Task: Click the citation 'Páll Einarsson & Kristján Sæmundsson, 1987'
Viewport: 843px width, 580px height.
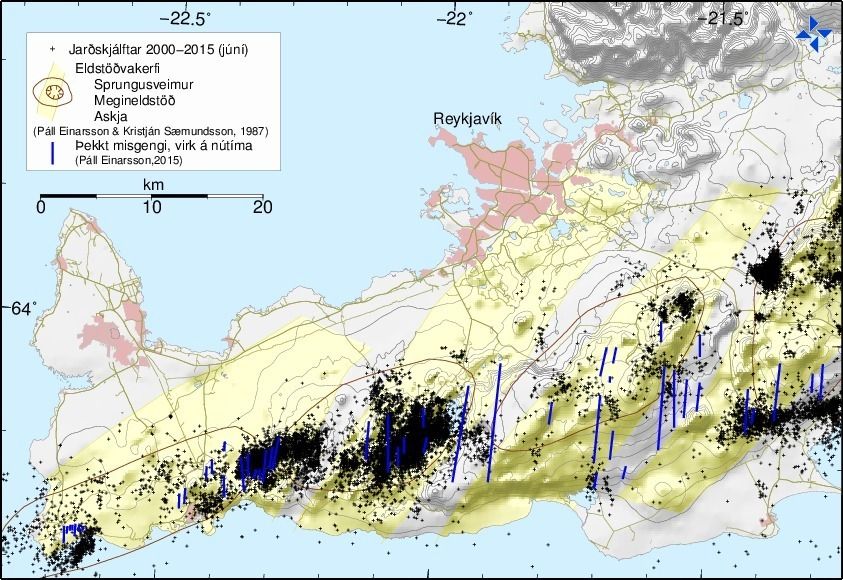Action: 151,131
